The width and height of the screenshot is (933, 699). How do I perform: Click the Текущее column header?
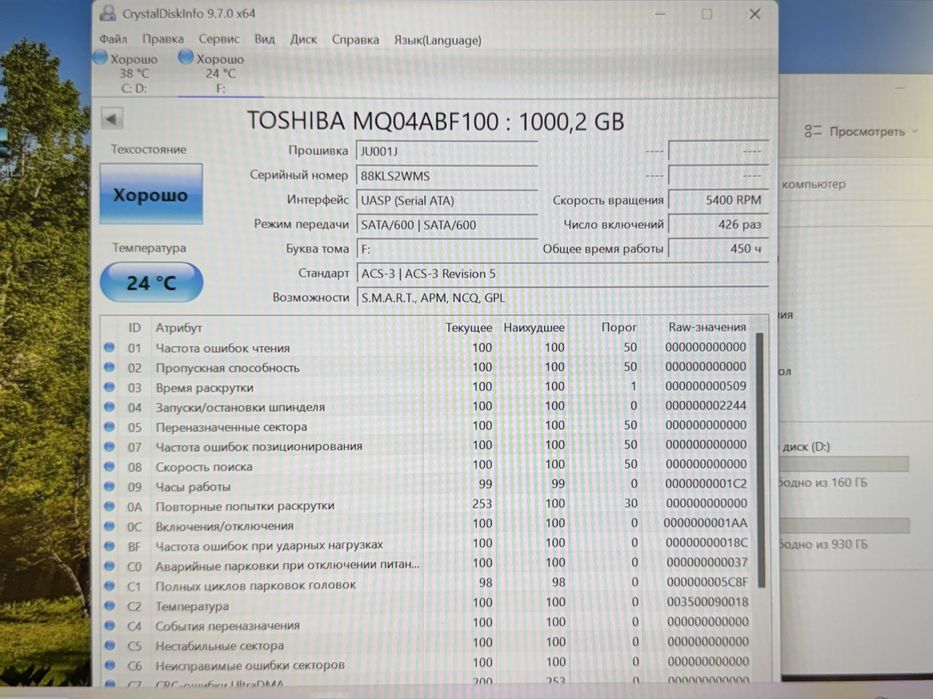point(469,328)
